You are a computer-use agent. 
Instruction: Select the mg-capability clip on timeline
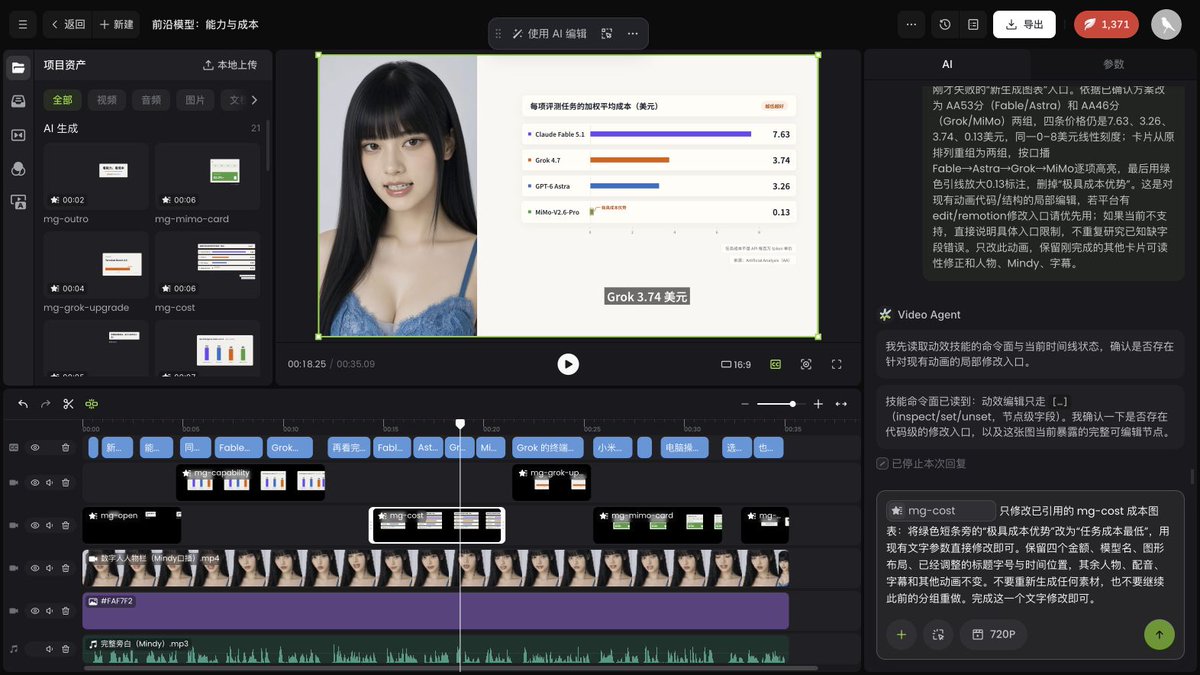tap(251, 482)
